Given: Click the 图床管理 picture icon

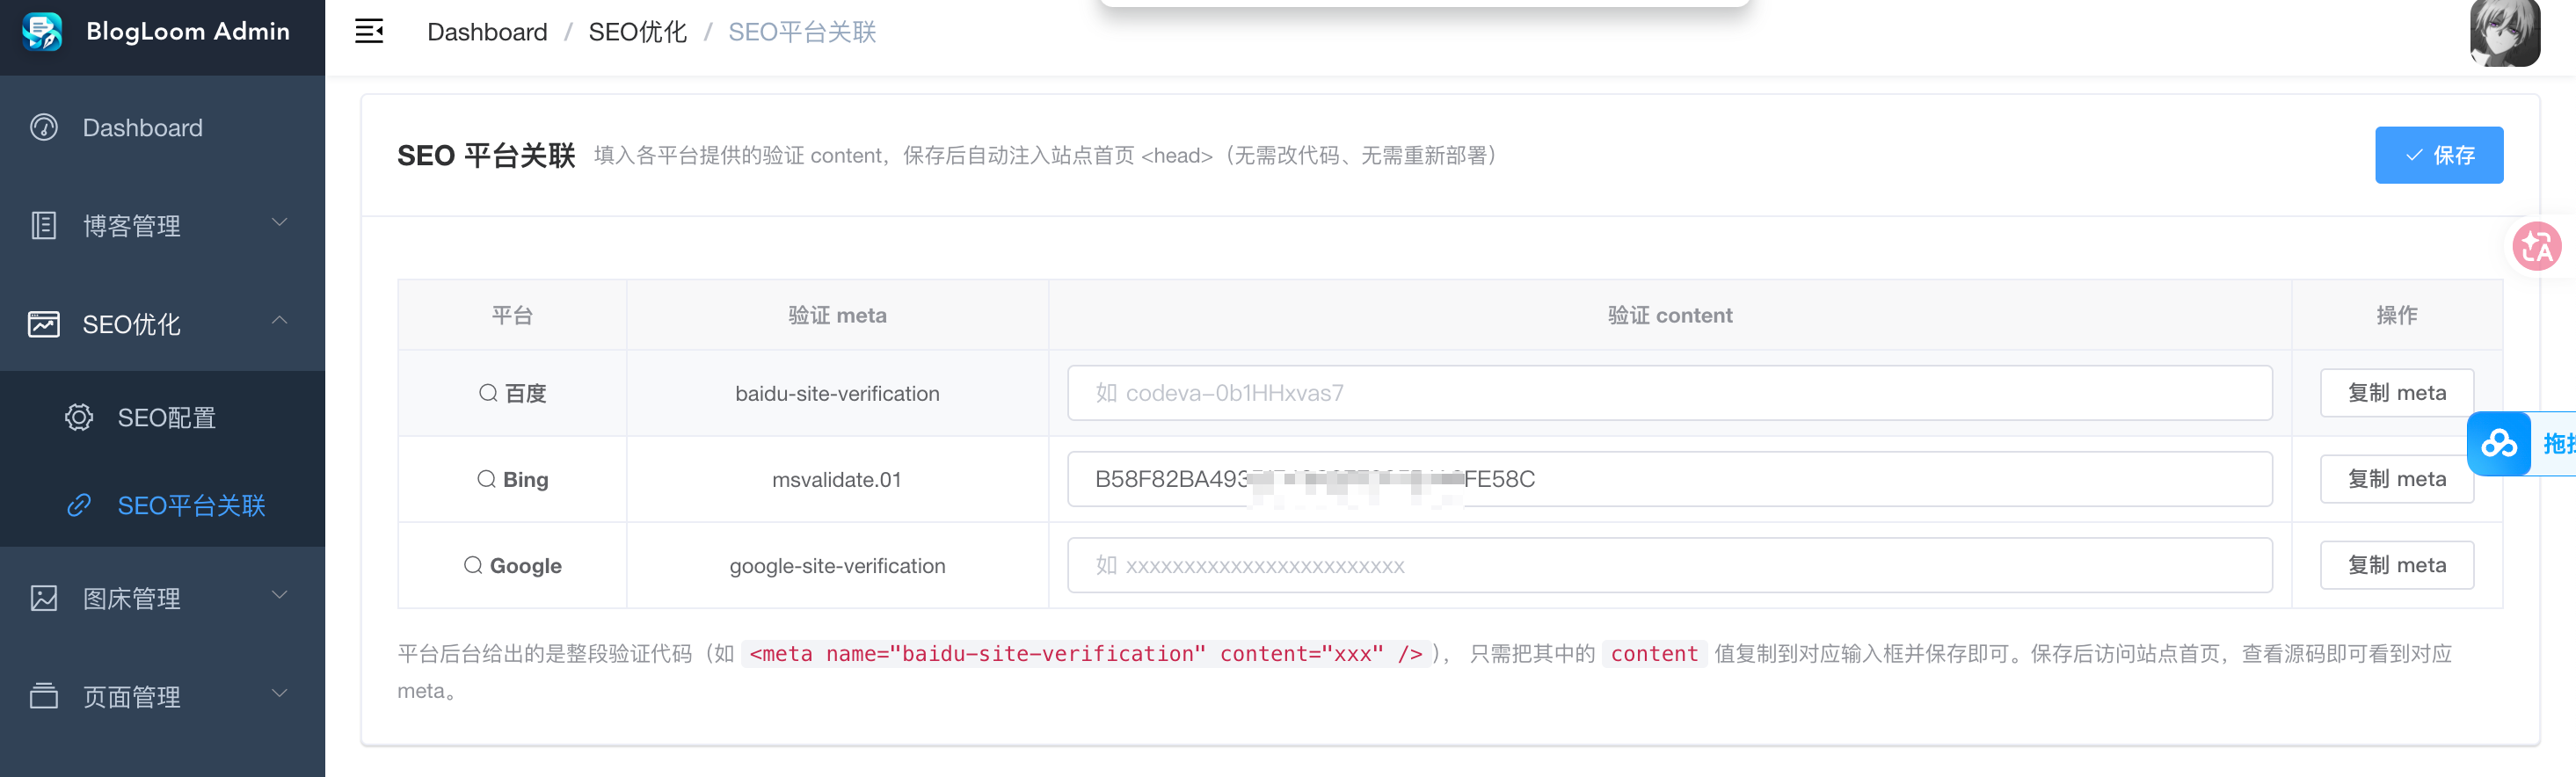Looking at the screenshot, I should pyautogui.click(x=44, y=598).
